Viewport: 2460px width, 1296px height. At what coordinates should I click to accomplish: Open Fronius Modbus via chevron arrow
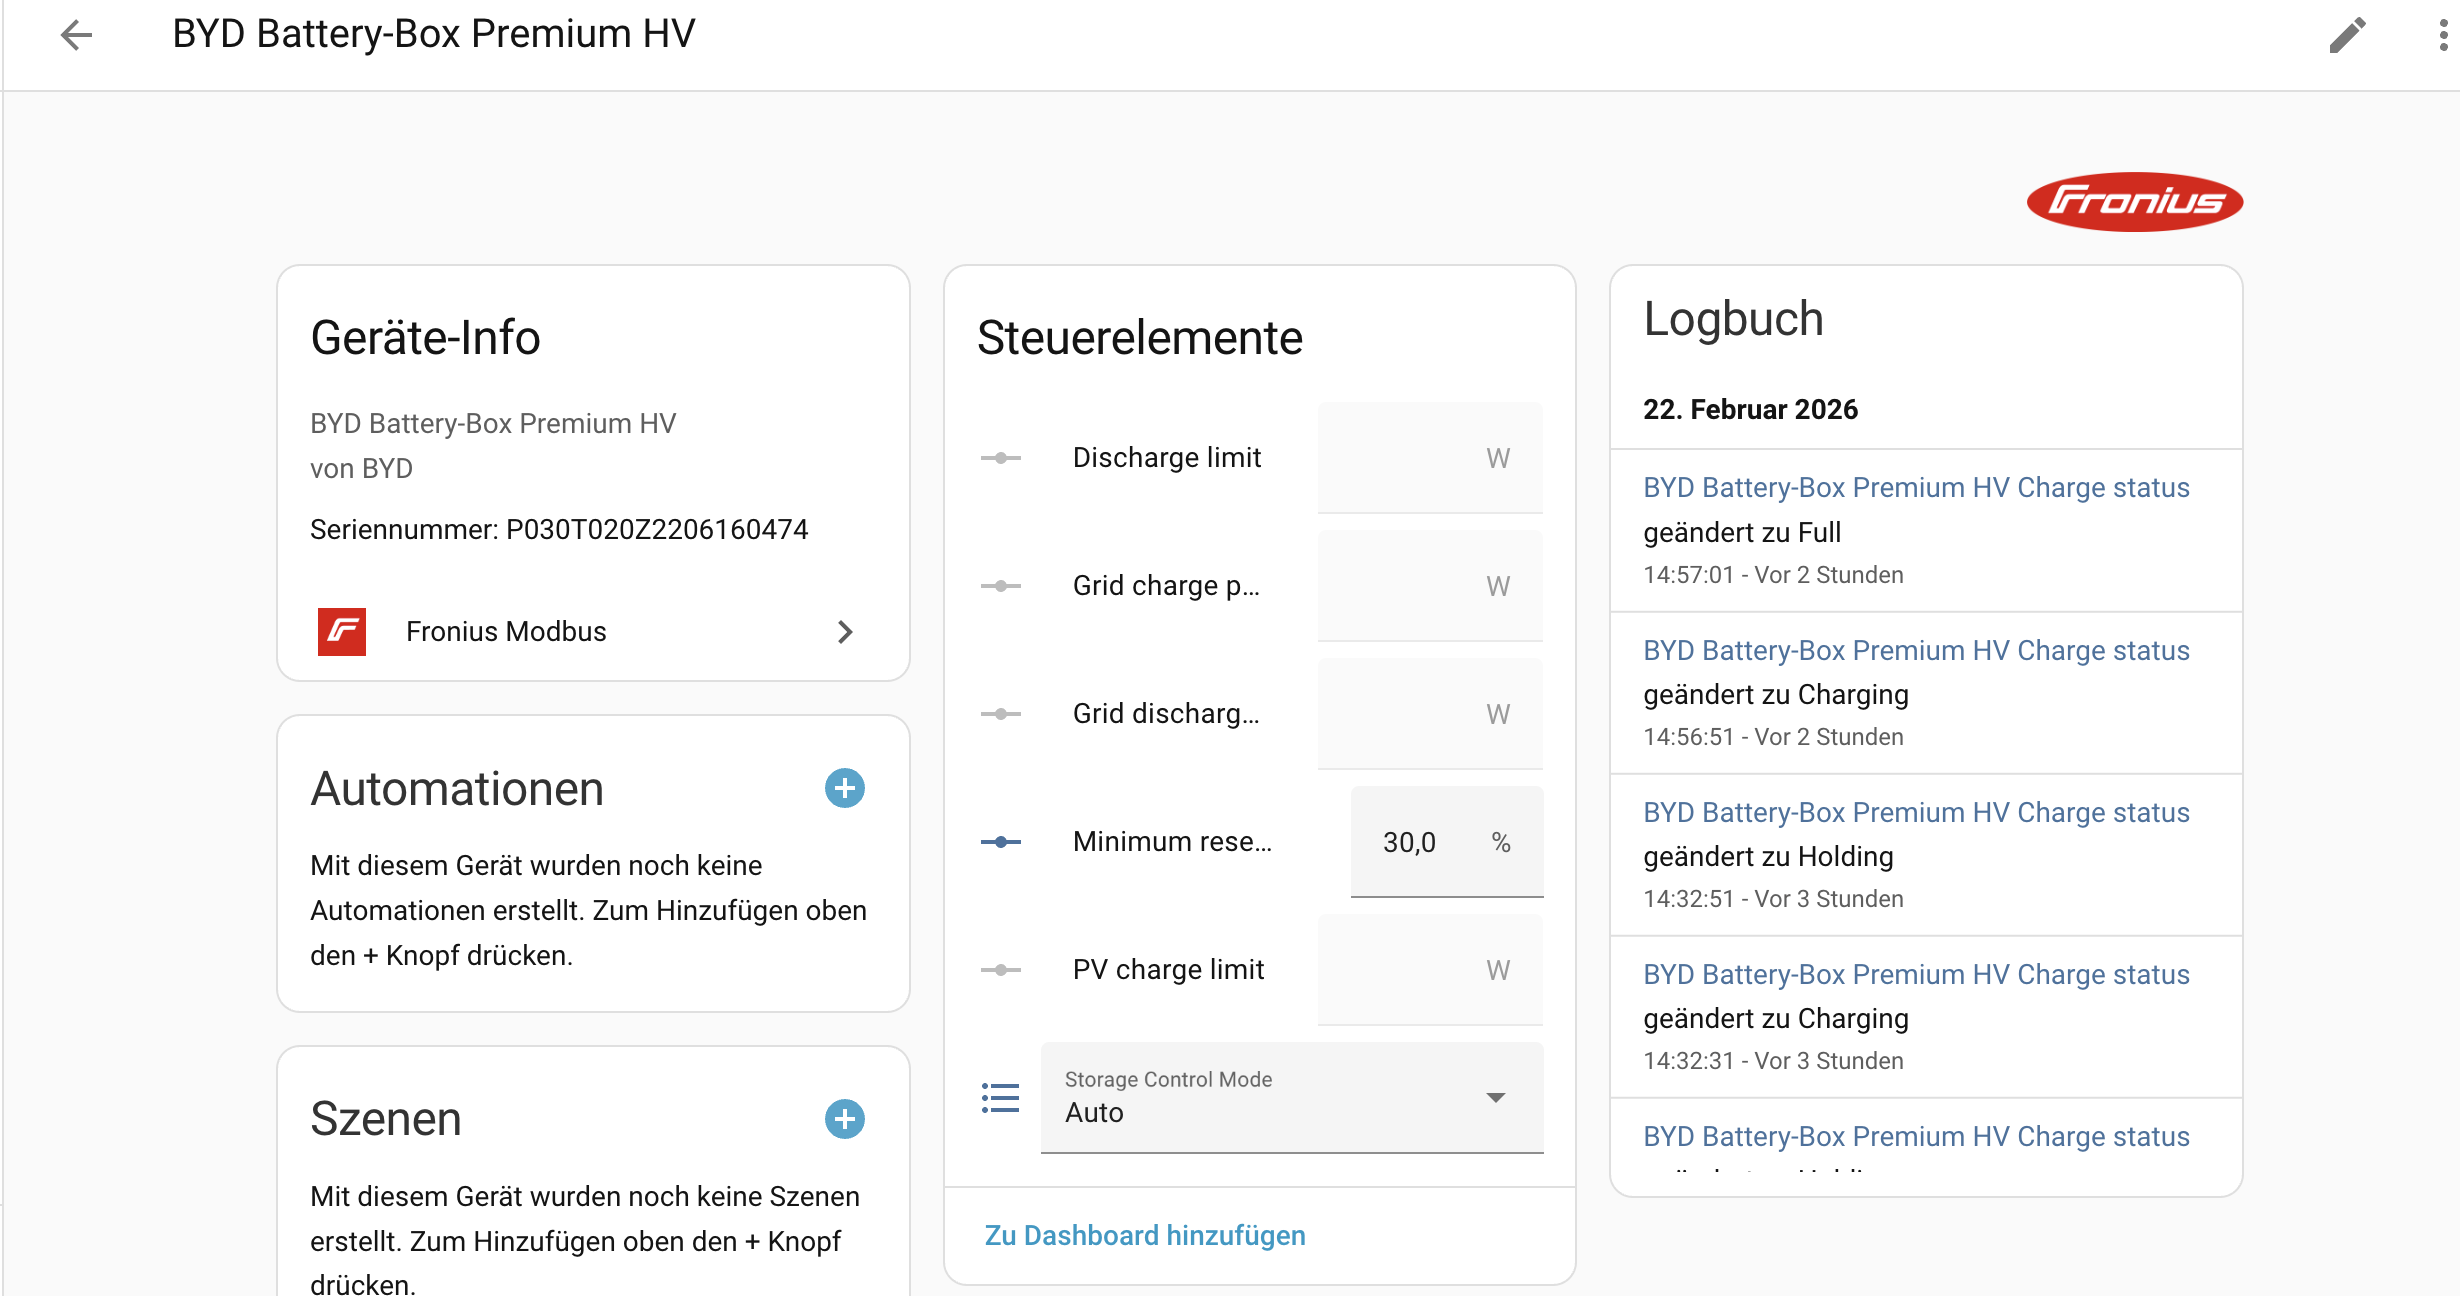(845, 632)
